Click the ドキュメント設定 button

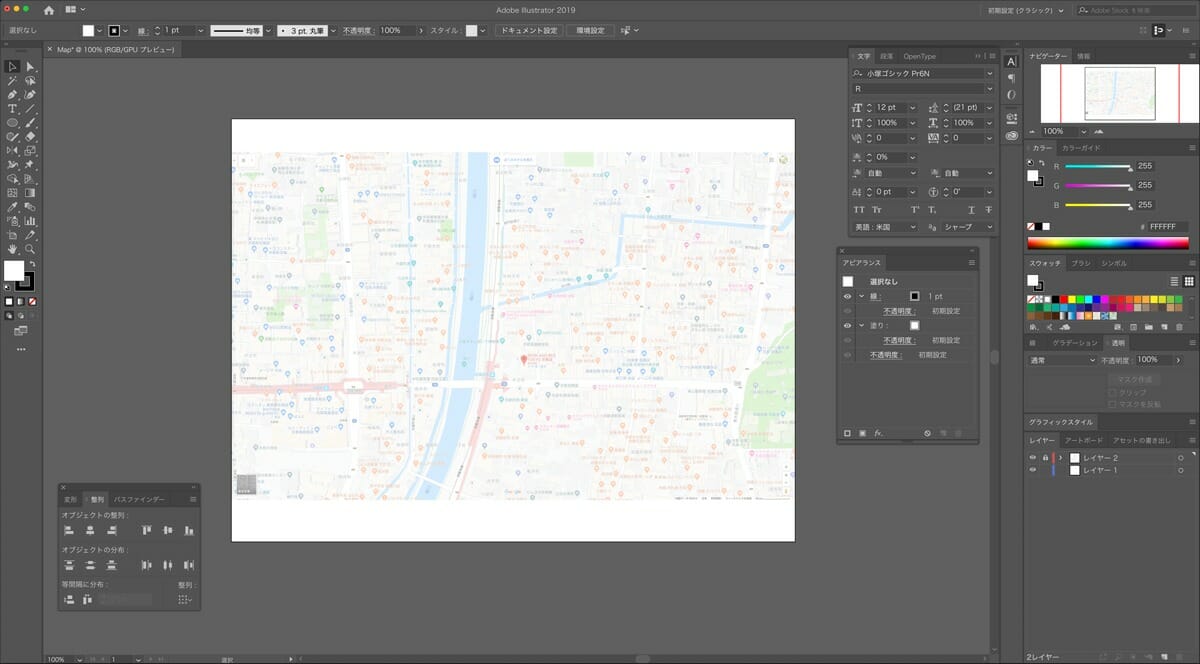point(529,31)
